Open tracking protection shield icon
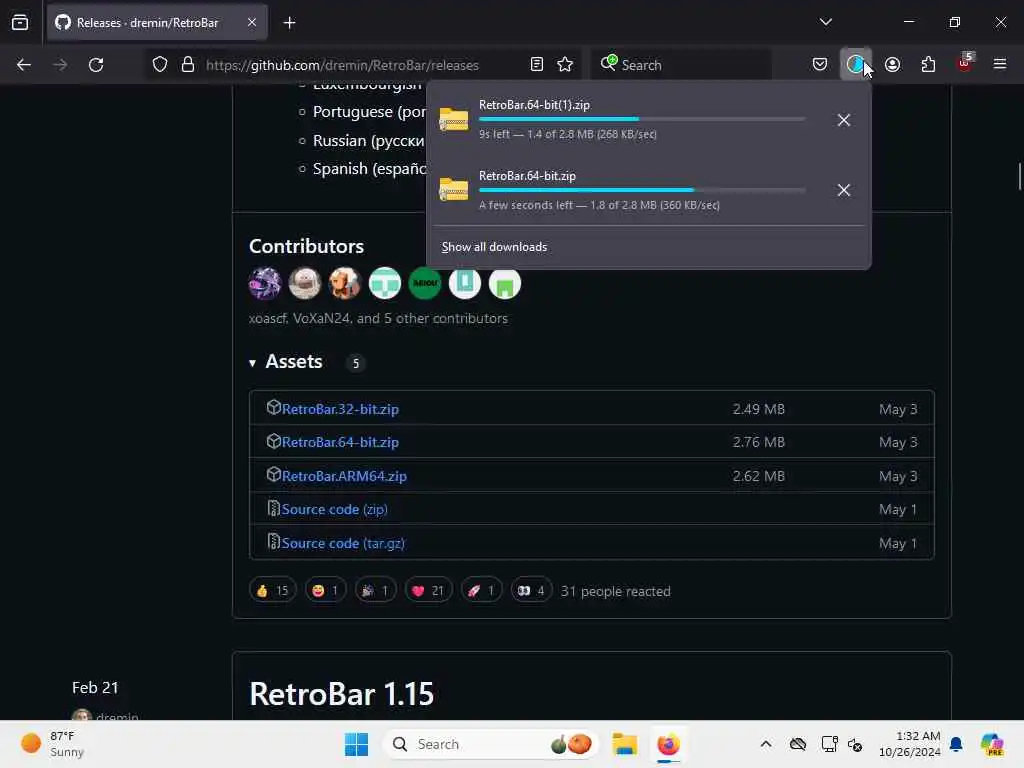Viewport: 1024px width, 768px height. [159, 65]
